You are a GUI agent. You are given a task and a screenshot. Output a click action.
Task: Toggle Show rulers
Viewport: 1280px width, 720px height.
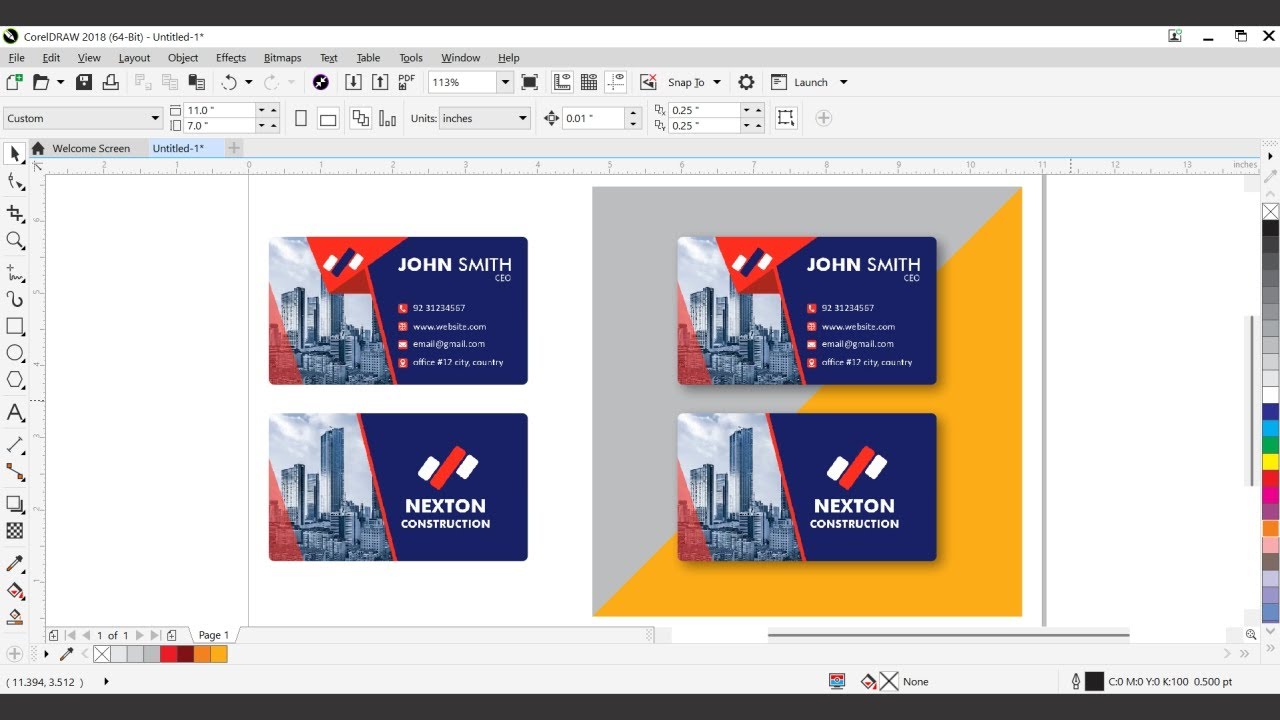(562, 82)
